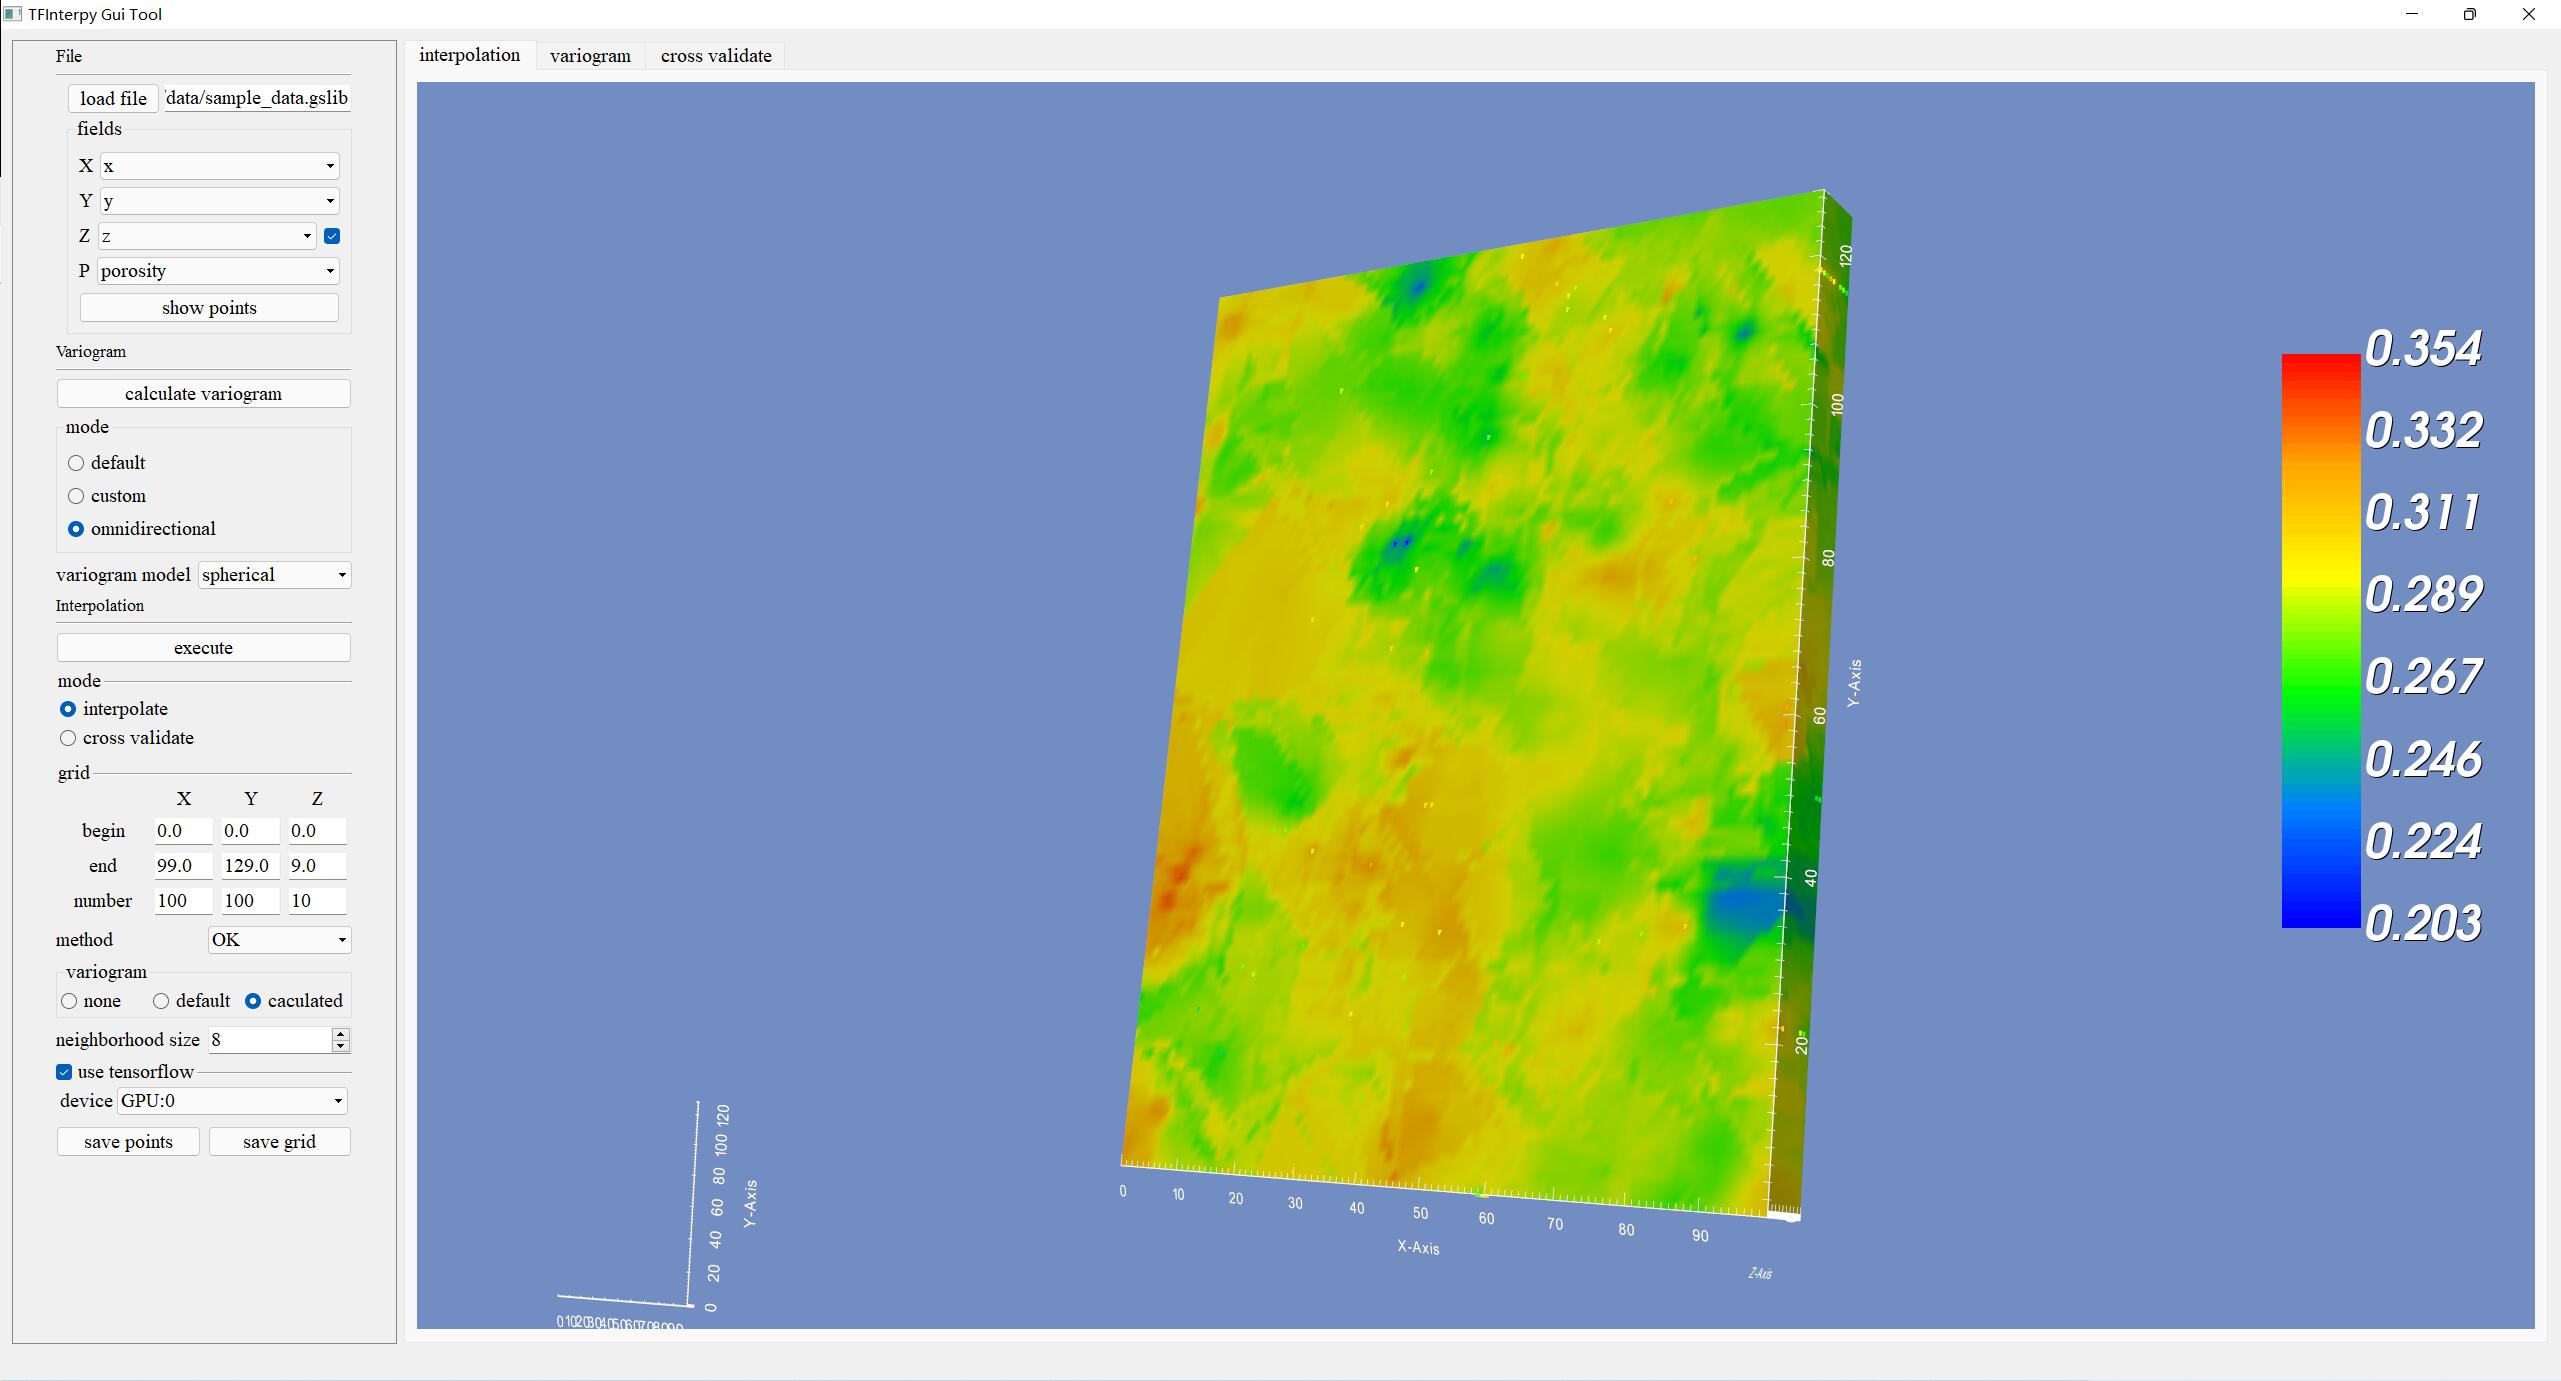2561x1381 pixels.
Task: Choose cross validate interpolation mode
Action: [68, 738]
